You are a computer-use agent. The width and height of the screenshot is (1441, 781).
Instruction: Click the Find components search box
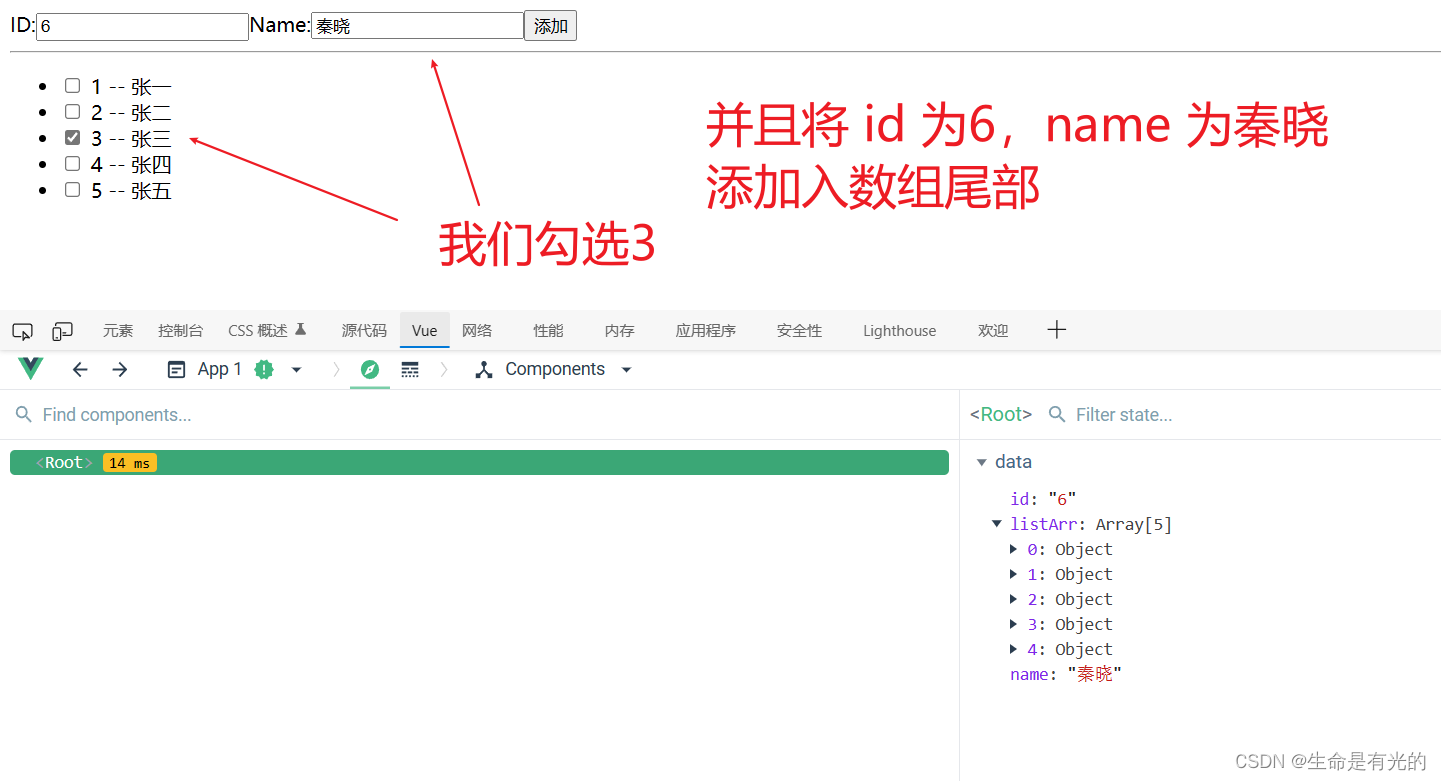[479, 415]
